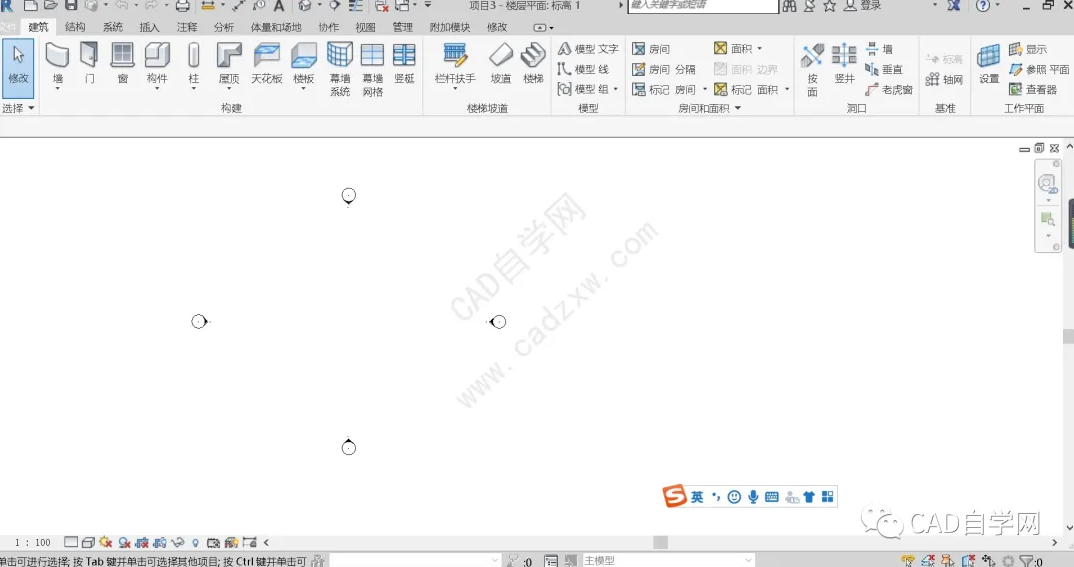Select the 坡道 (Ramp) tool
The width and height of the screenshot is (1074, 567).
pos(501,62)
